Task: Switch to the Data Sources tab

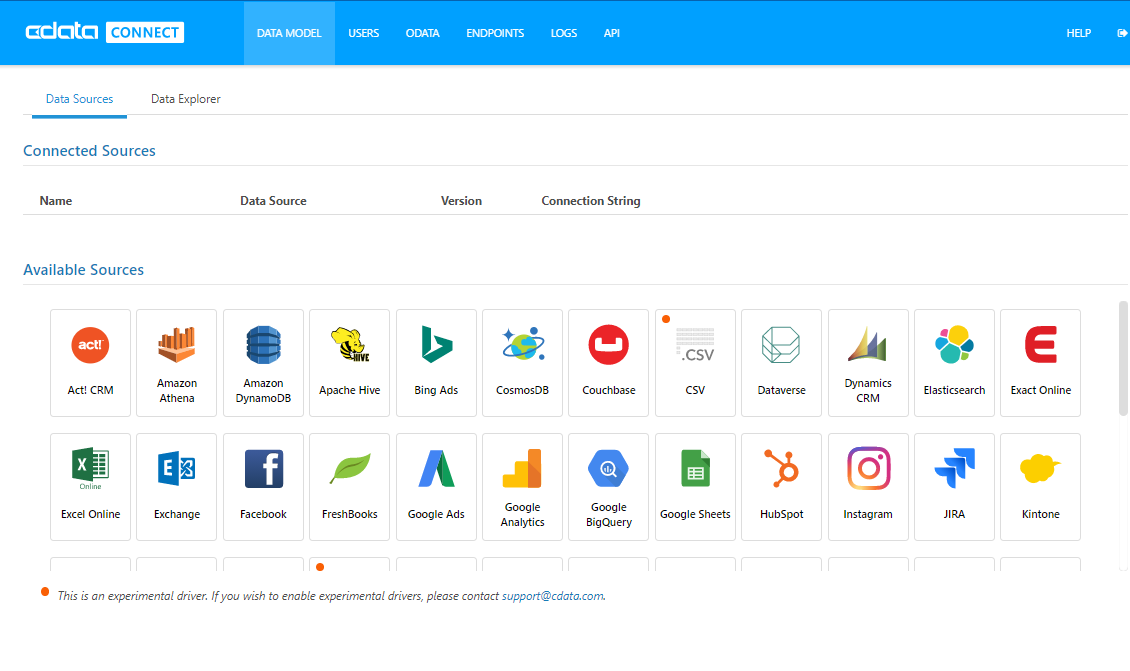Action: [x=79, y=99]
